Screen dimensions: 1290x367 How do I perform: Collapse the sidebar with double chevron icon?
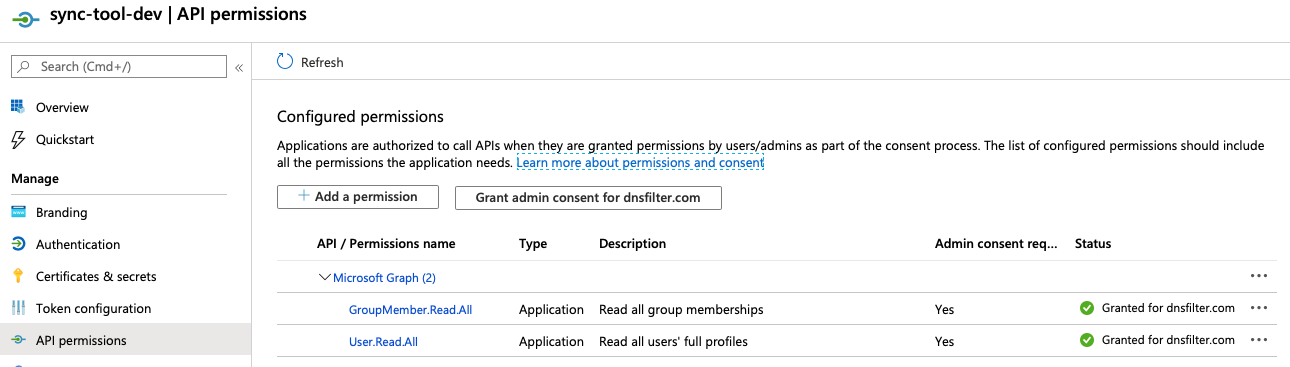coord(239,67)
